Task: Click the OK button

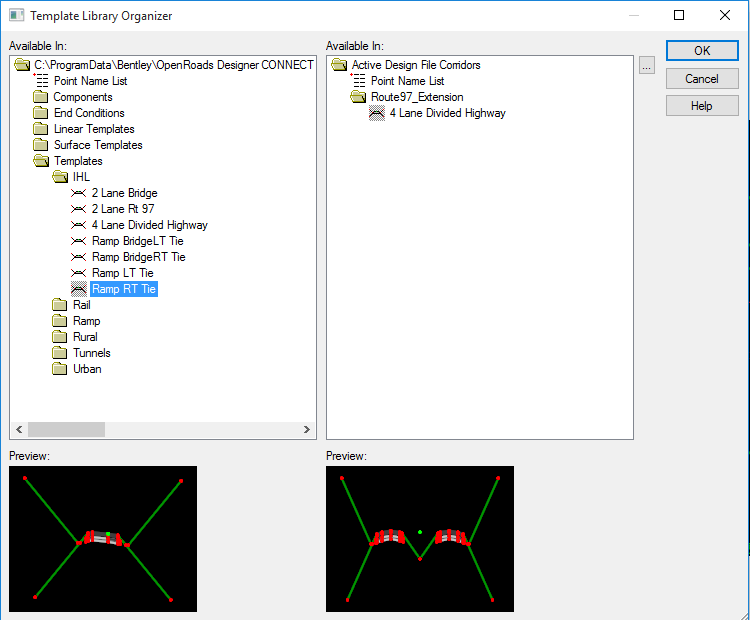Action: pos(702,51)
